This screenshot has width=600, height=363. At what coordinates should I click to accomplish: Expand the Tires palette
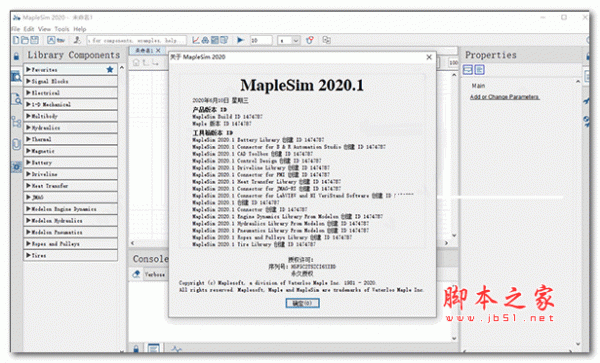coord(70,256)
